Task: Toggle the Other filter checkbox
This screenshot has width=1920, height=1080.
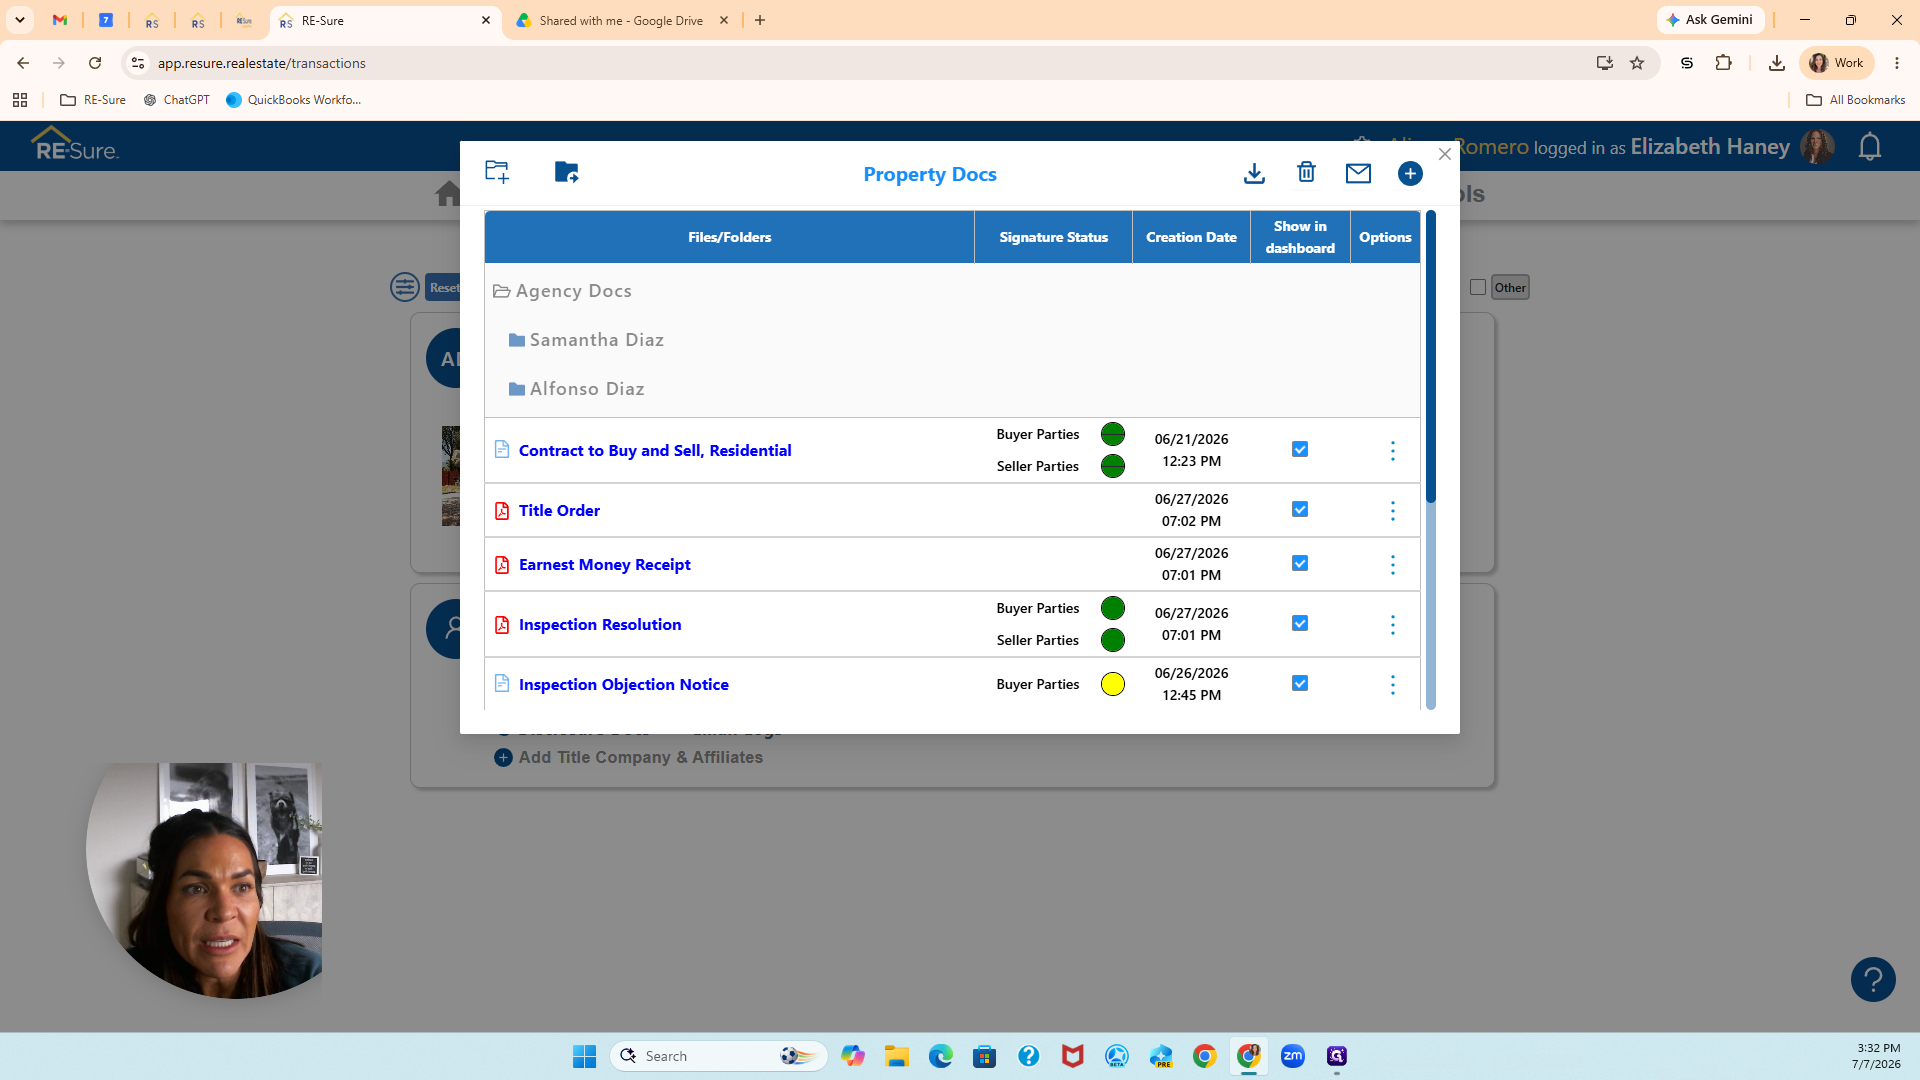Action: (1478, 287)
